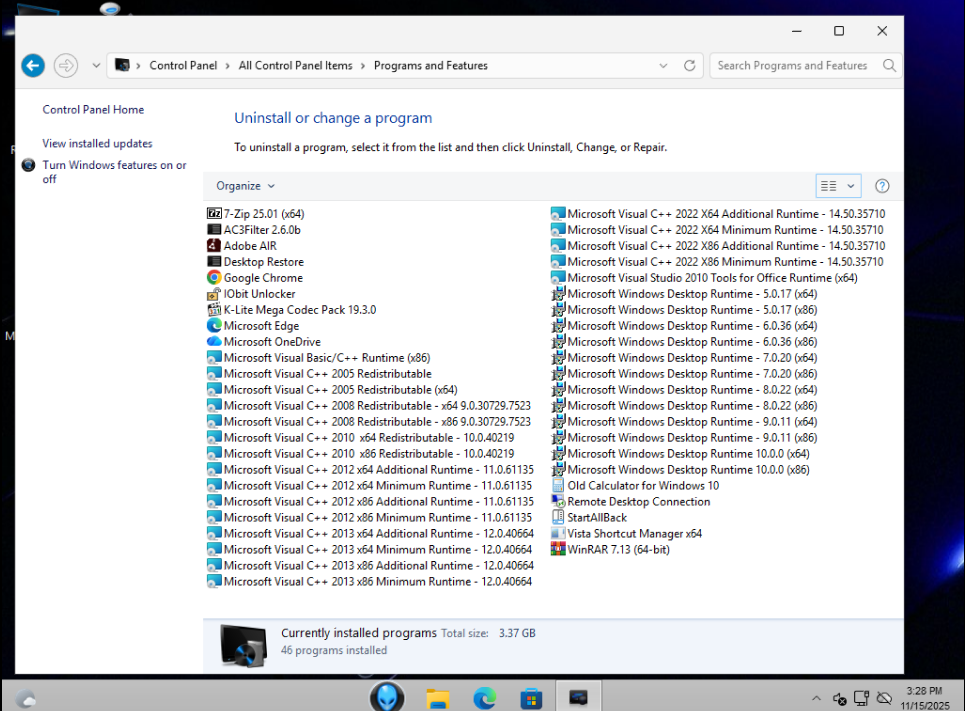Image resolution: width=965 pixels, height=711 pixels.
Task: Click the change view layout button
Action: pos(829,186)
